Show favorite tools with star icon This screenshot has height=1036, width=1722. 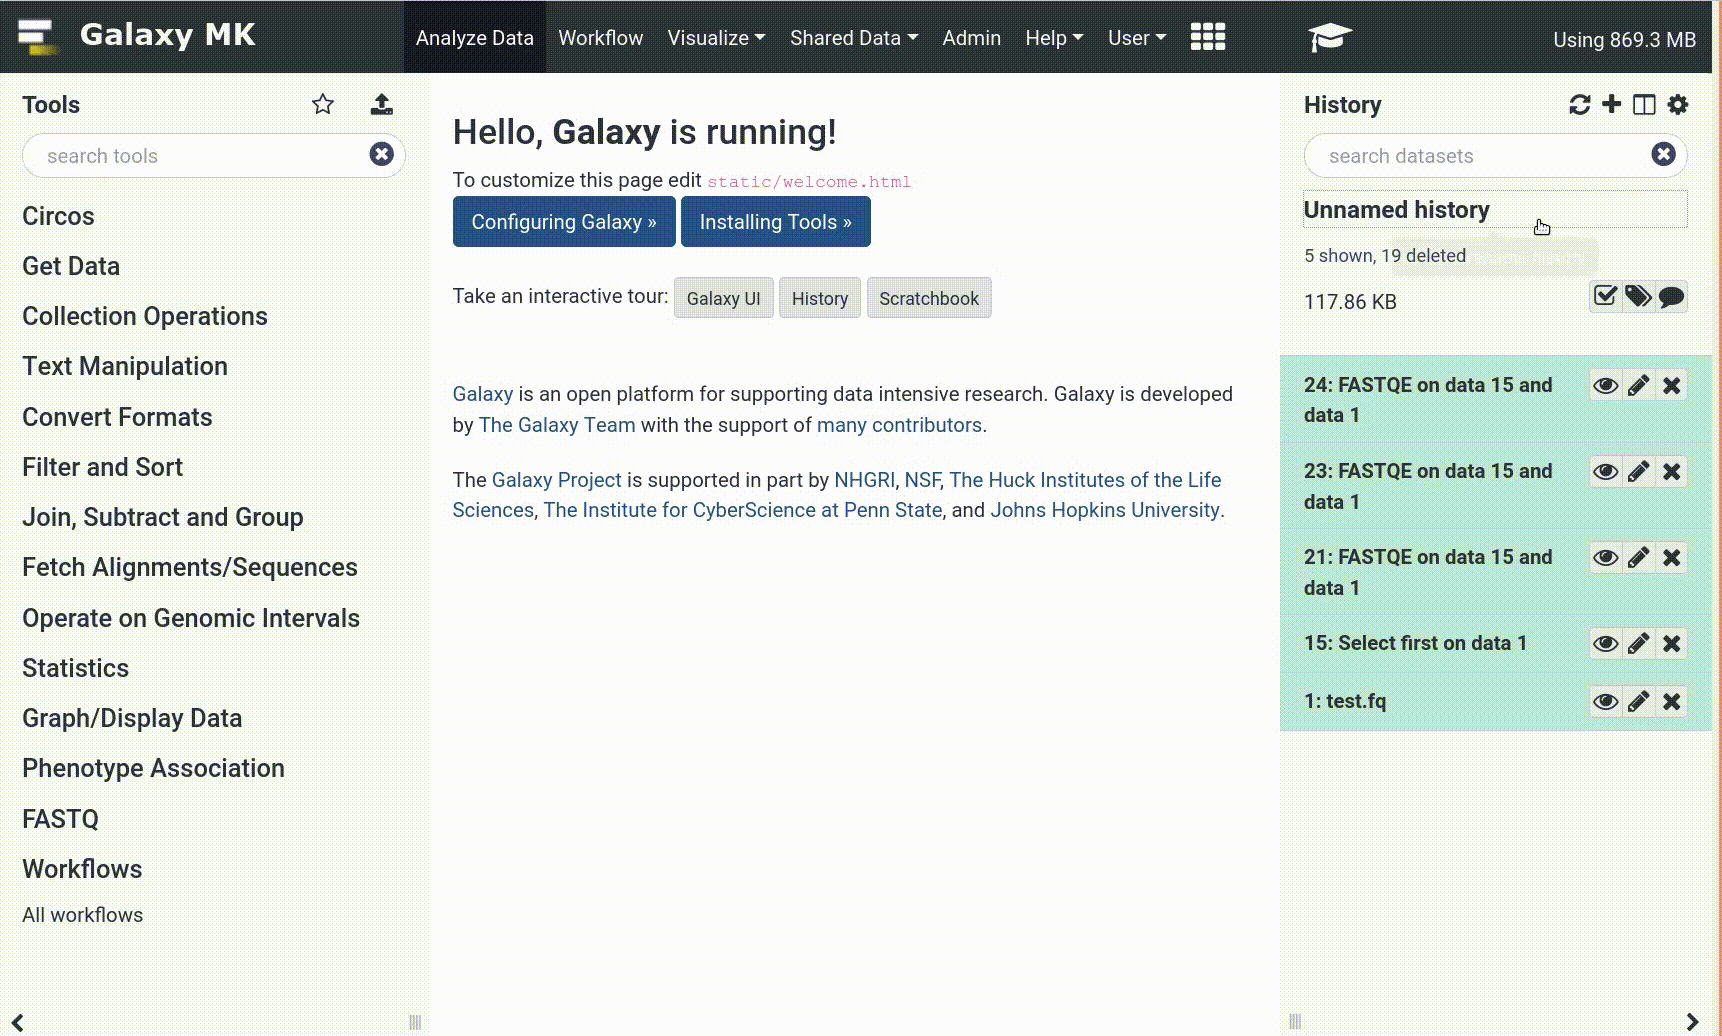tap(323, 104)
